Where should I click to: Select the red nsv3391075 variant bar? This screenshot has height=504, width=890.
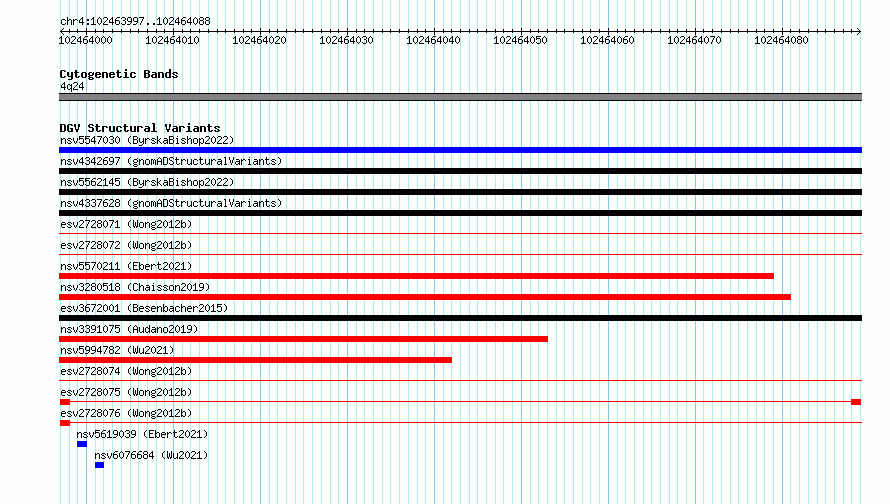303,339
